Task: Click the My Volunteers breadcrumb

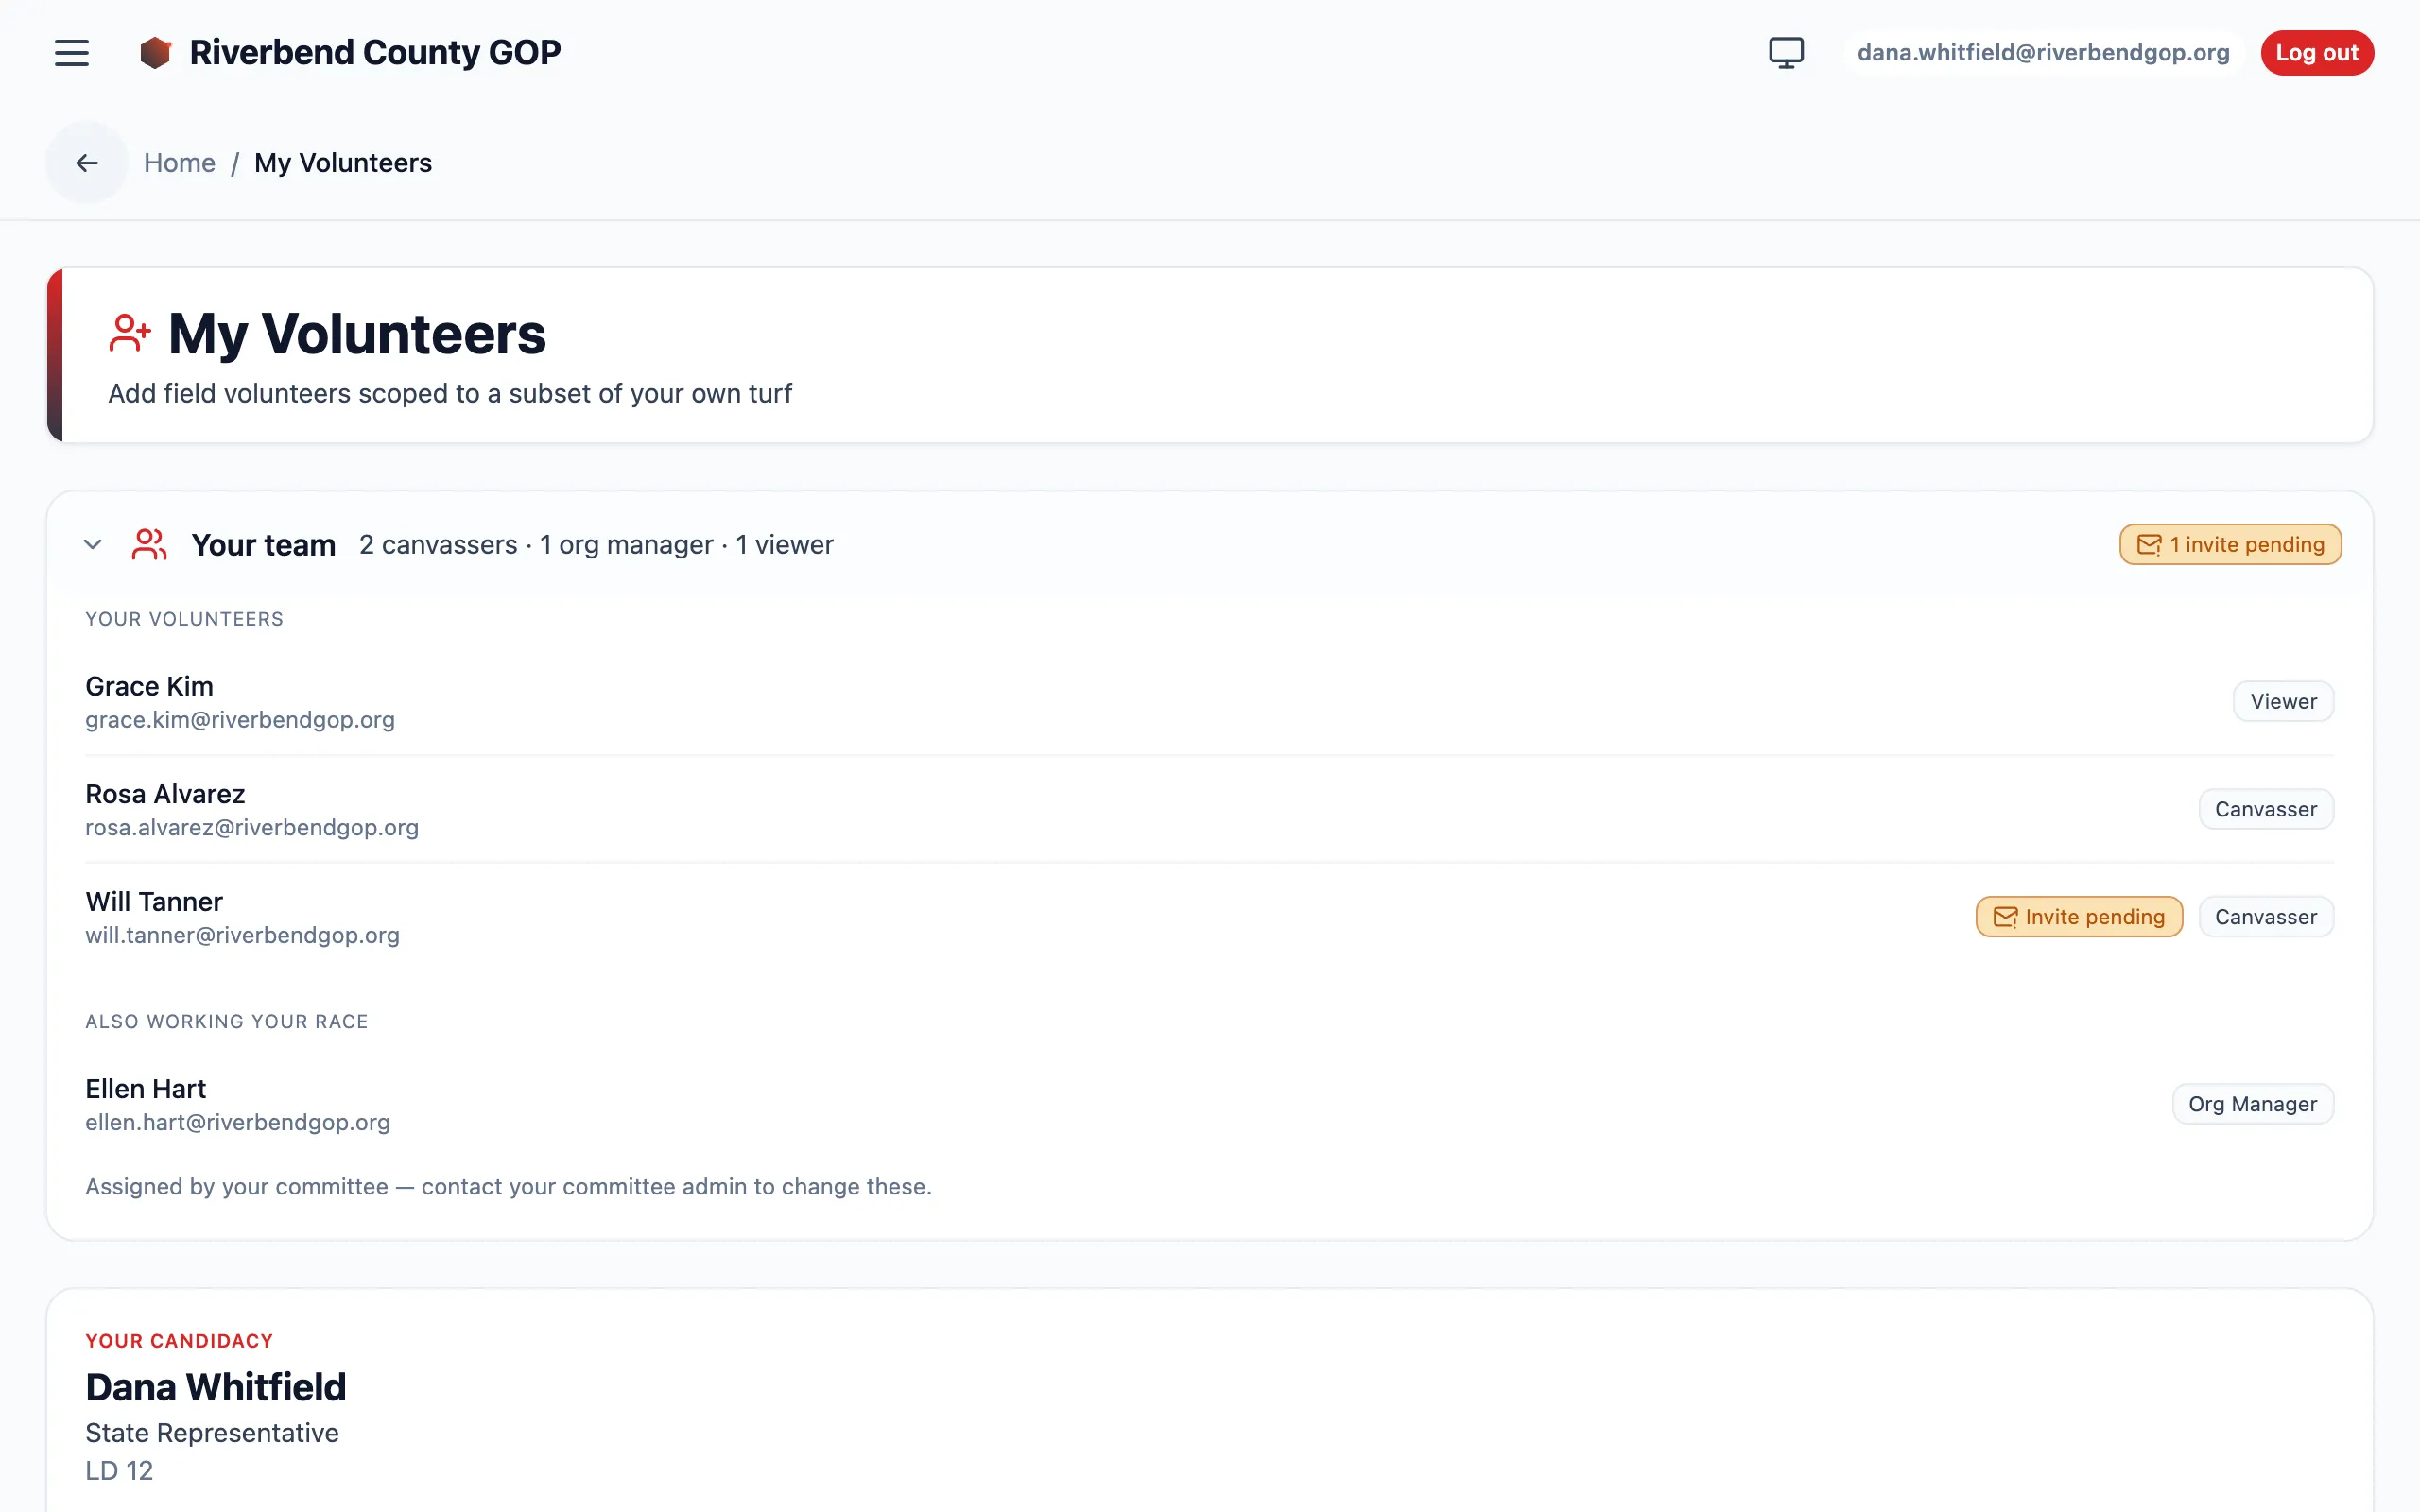Action: [343, 163]
